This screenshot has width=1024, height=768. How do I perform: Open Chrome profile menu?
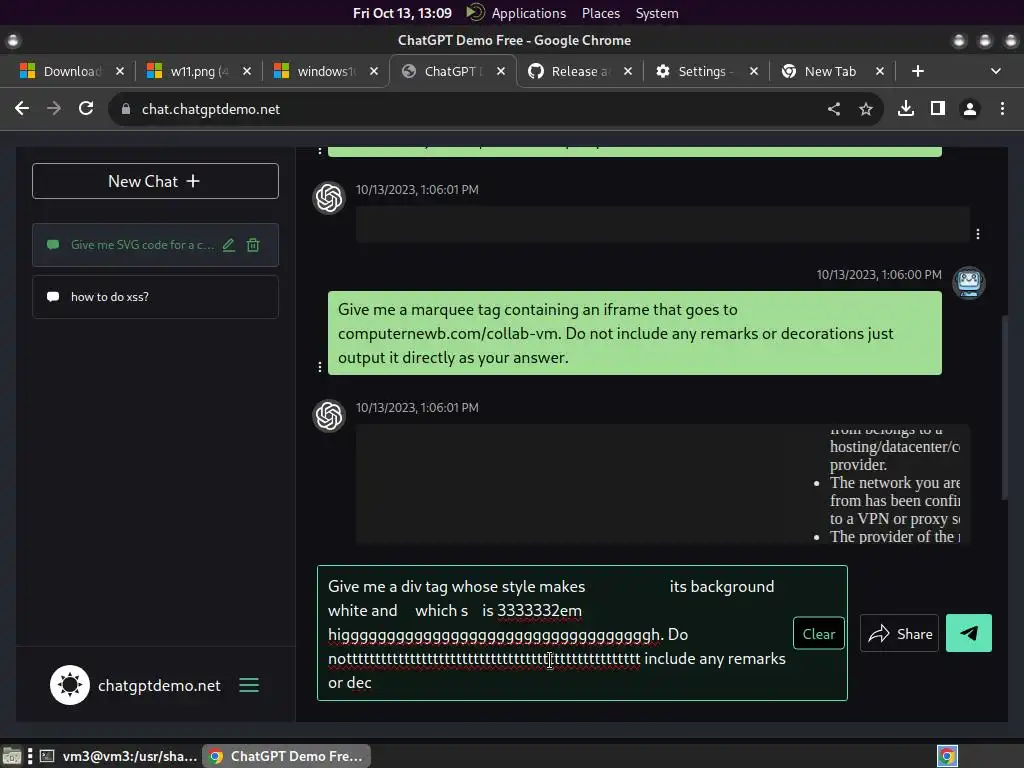970,108
